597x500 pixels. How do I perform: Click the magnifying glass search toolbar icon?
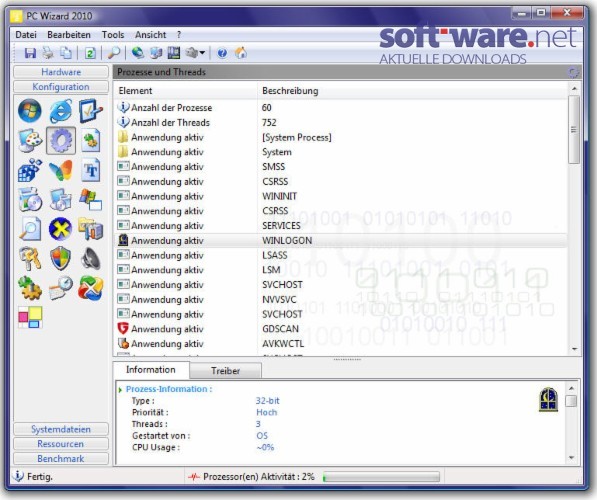114,53
